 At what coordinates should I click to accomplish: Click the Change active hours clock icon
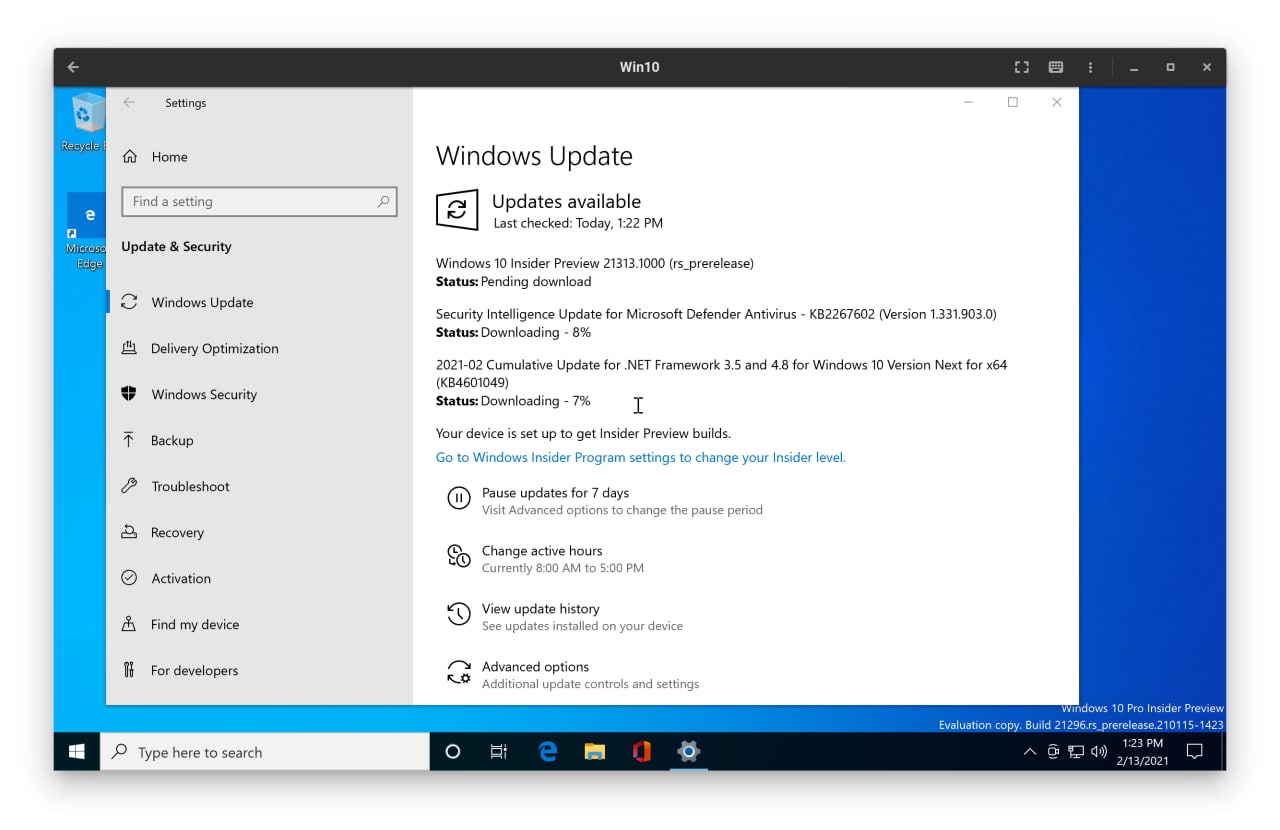[459, 556]
